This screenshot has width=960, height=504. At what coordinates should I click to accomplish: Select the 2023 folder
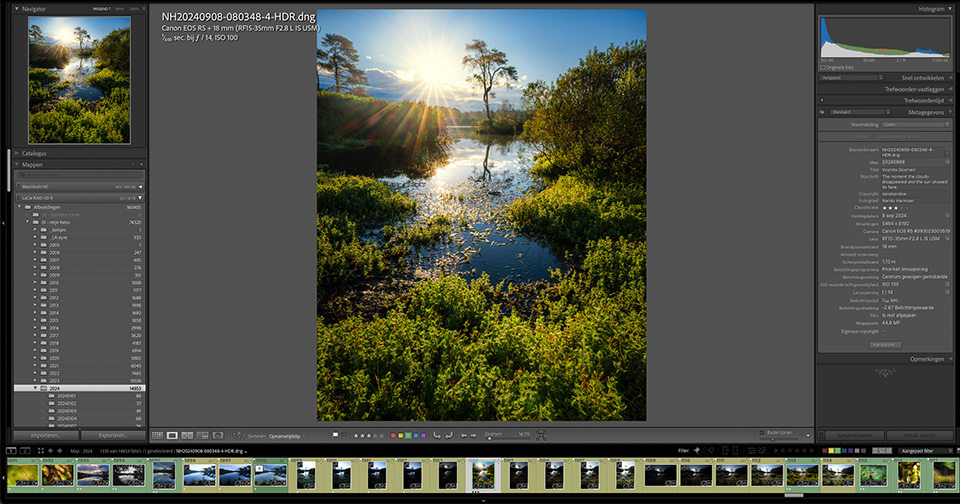80,380
